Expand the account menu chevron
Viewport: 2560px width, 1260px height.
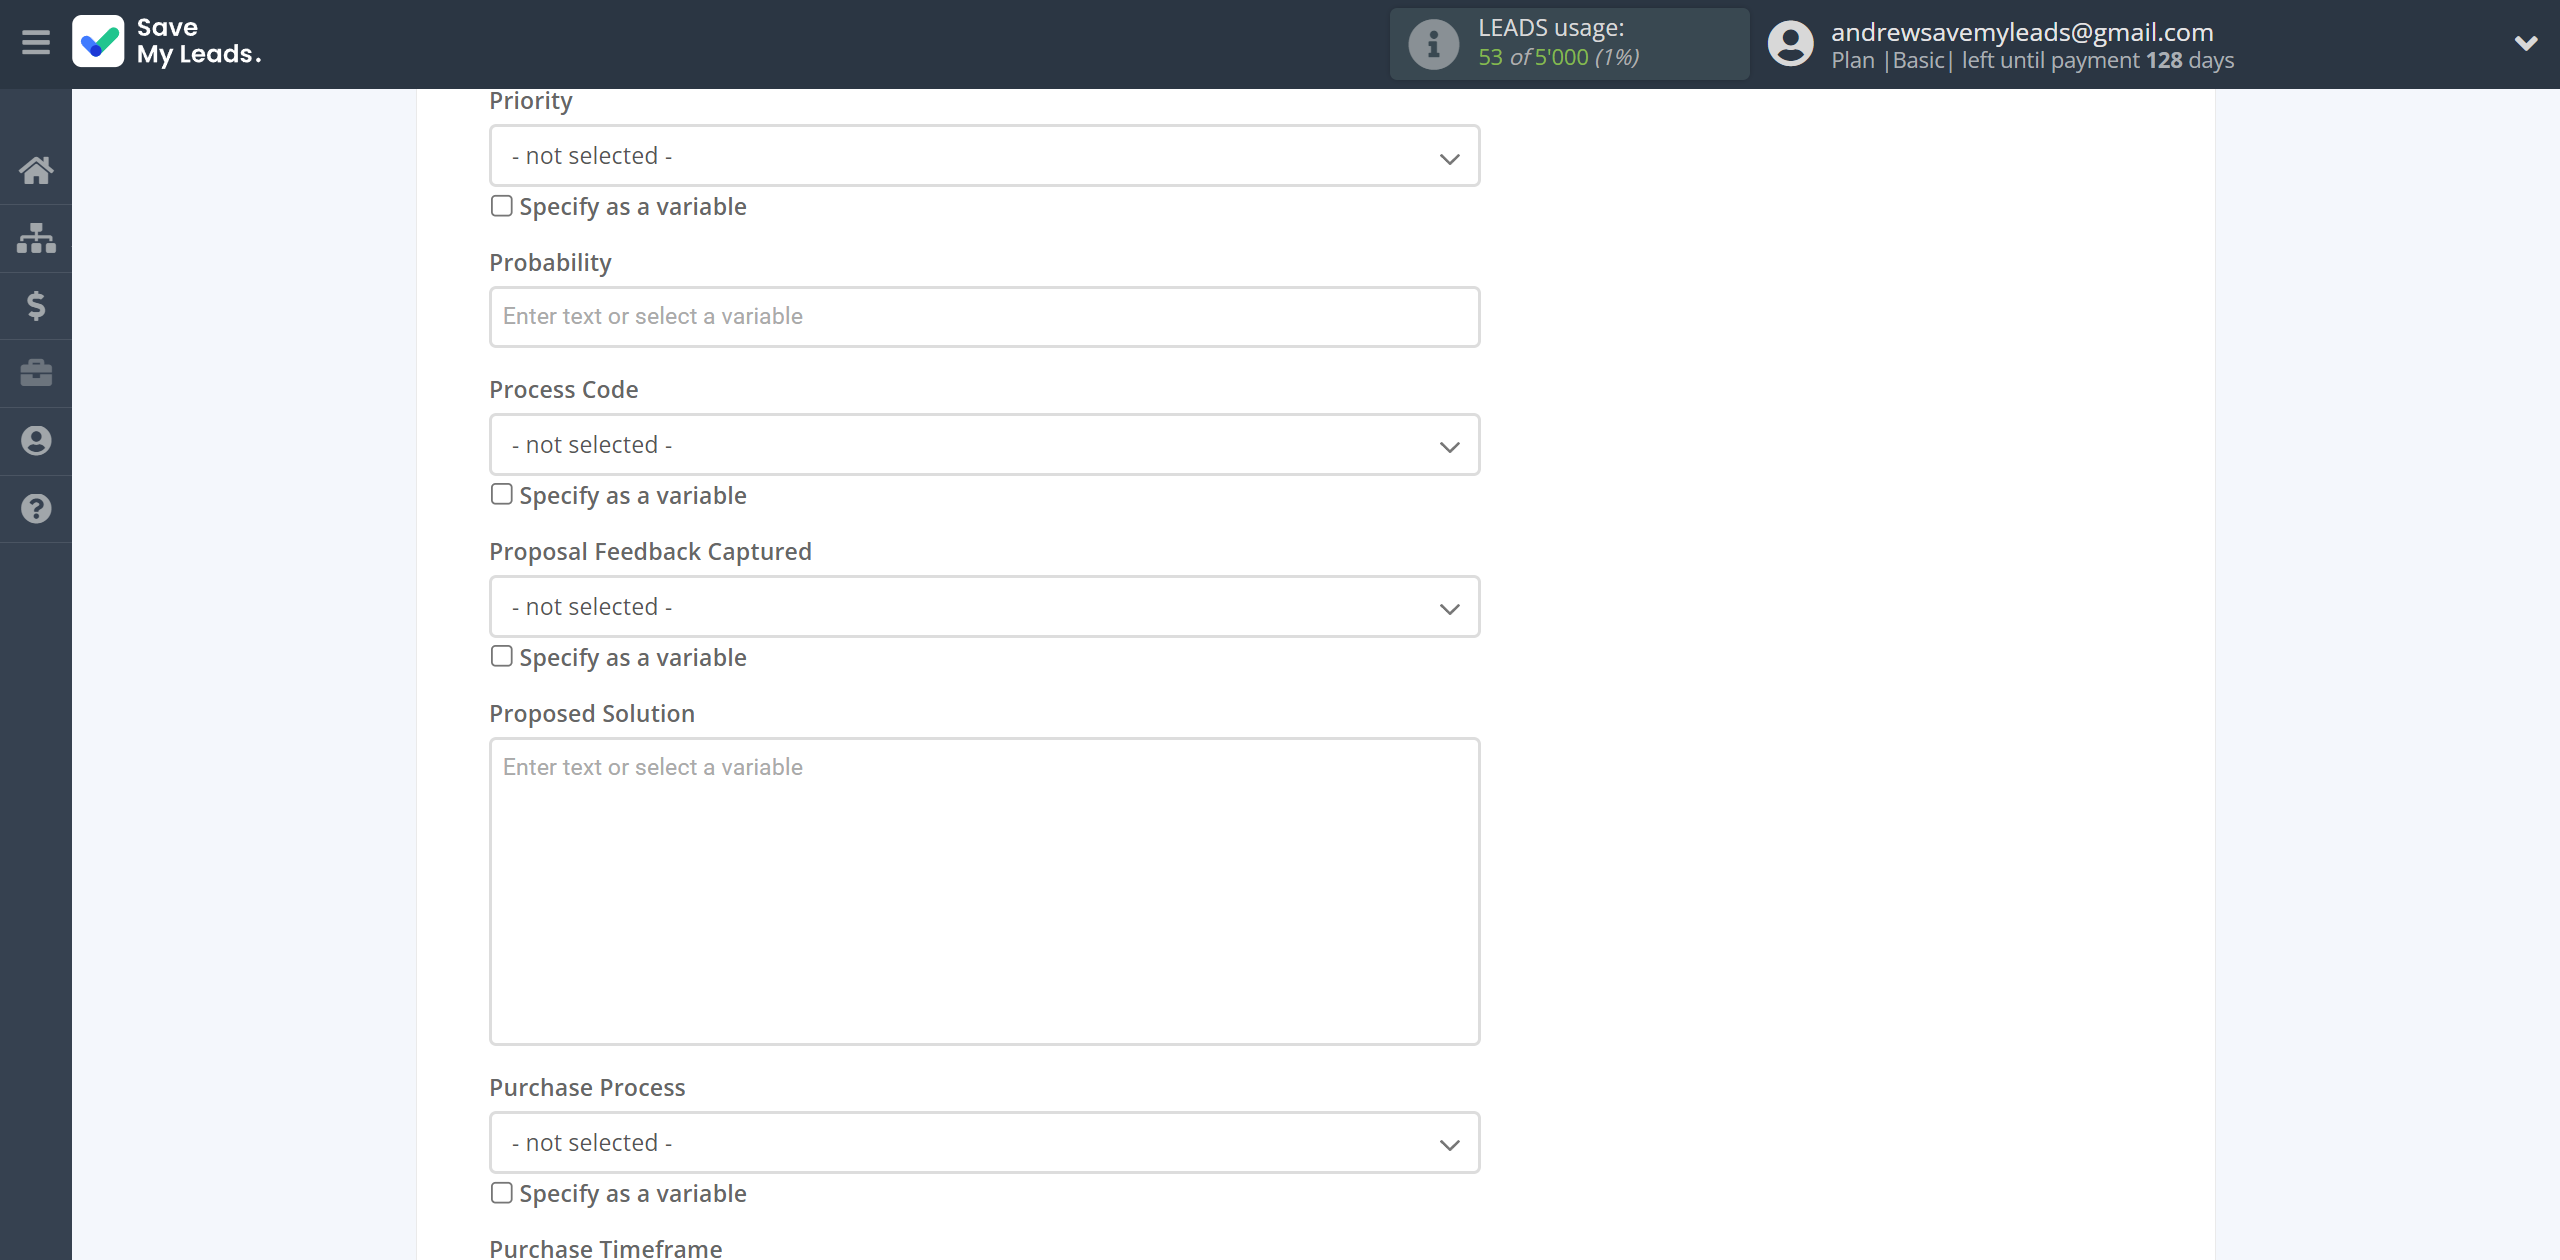click(2526, 43)
